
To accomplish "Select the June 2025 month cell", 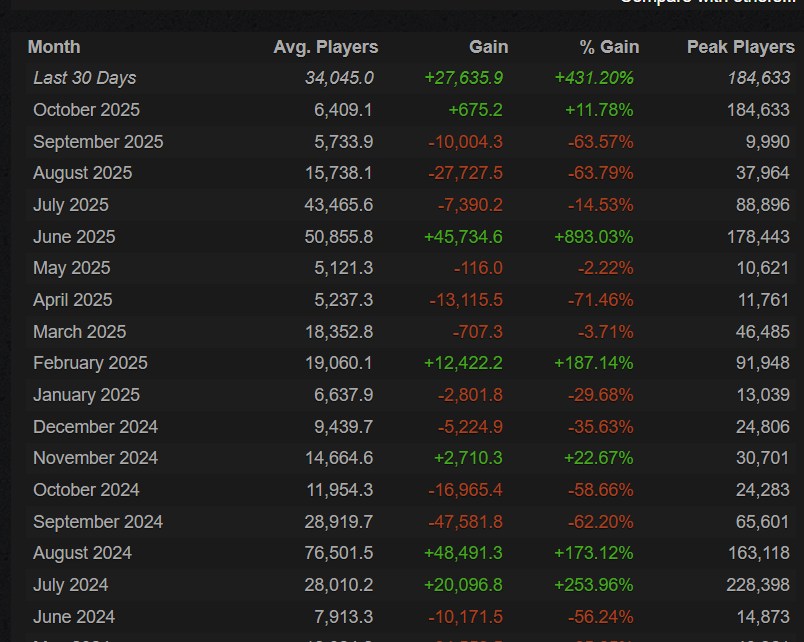I will pyautogui.click(x=74, y=236).
